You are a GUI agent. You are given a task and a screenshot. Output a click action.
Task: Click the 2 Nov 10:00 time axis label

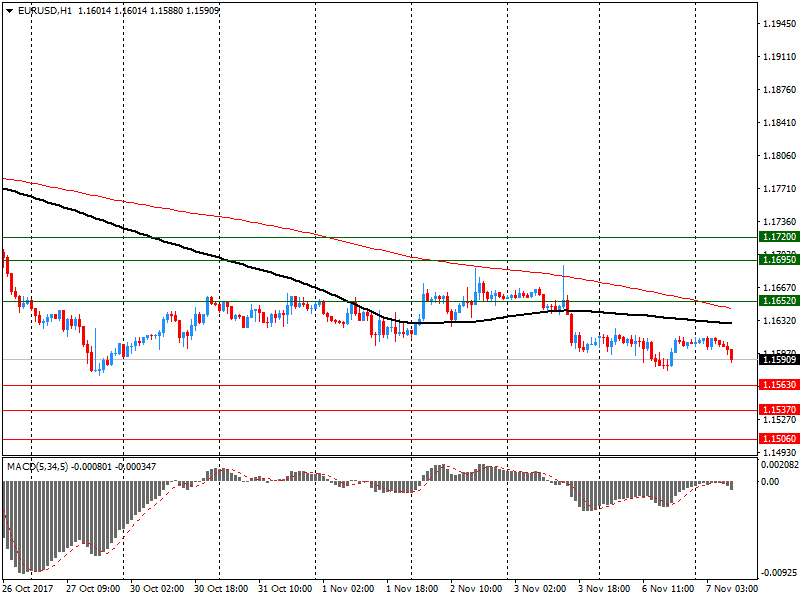(x=476, y=588)
